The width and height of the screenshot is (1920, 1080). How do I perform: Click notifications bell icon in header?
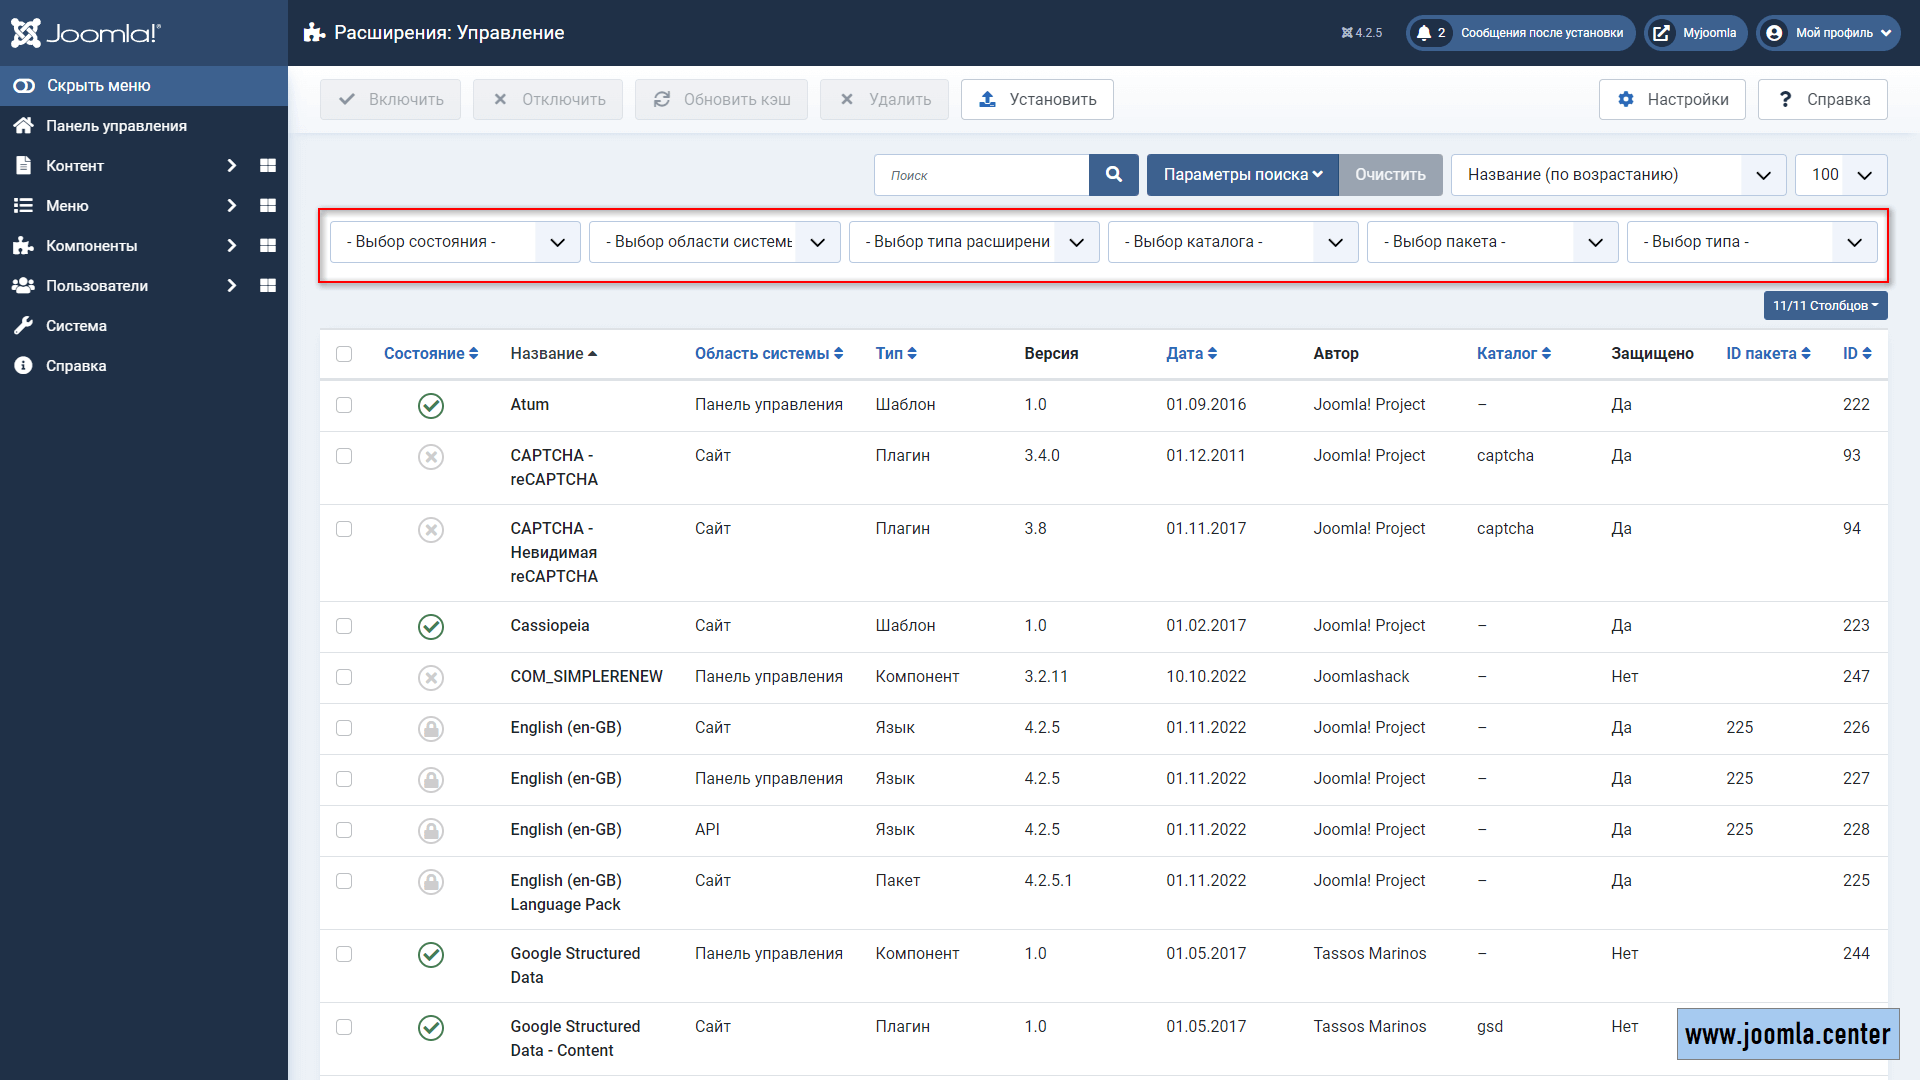[1423, 33]
